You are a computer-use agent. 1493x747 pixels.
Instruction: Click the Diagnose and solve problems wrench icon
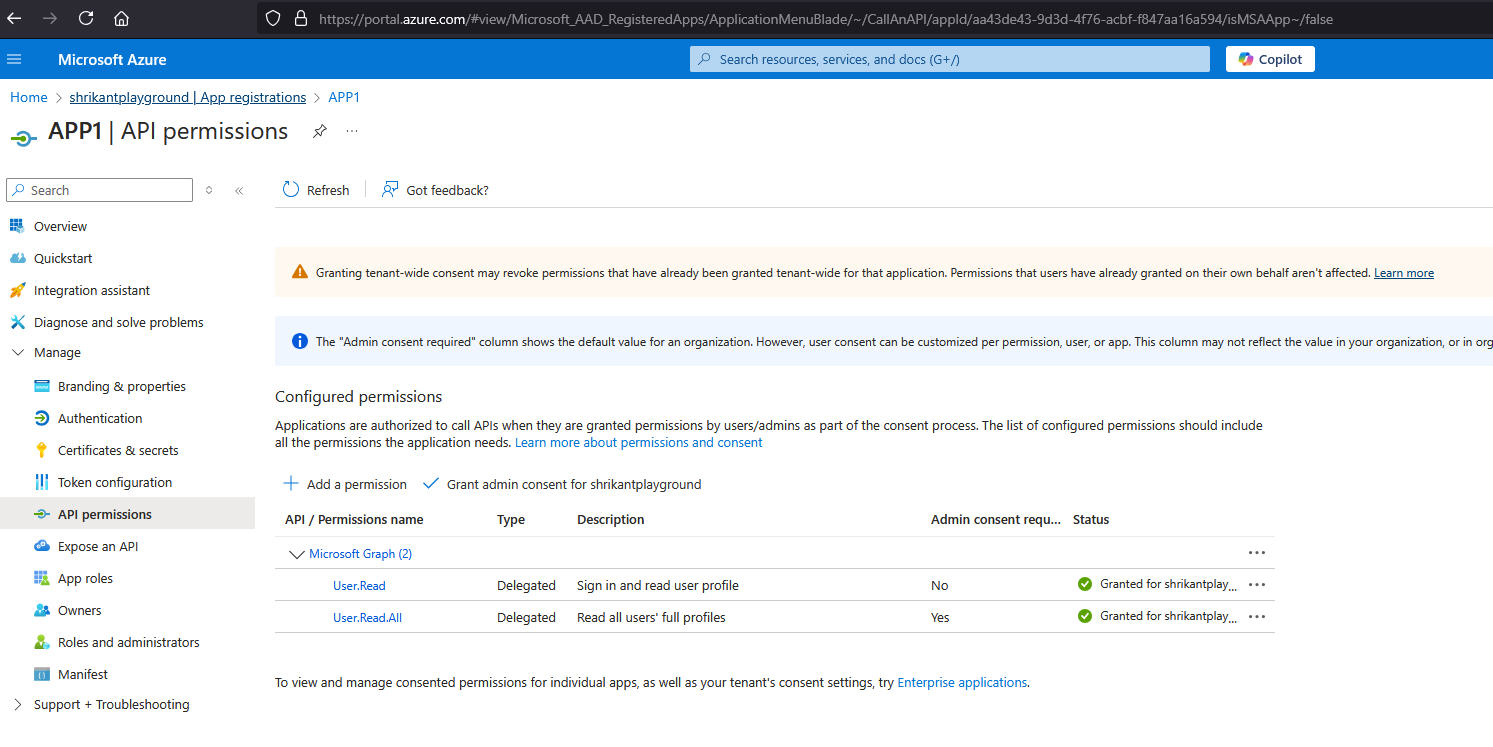click(x=16, y=322)
